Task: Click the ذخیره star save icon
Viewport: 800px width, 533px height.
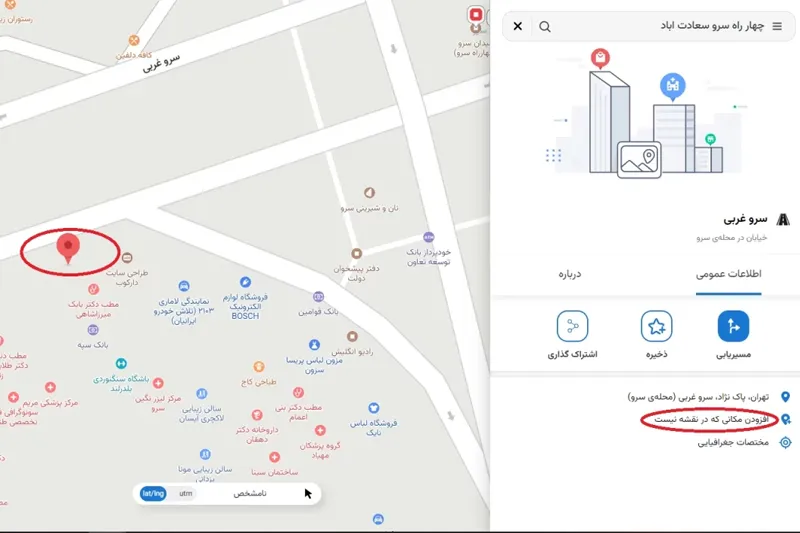Action: point(656,326)
